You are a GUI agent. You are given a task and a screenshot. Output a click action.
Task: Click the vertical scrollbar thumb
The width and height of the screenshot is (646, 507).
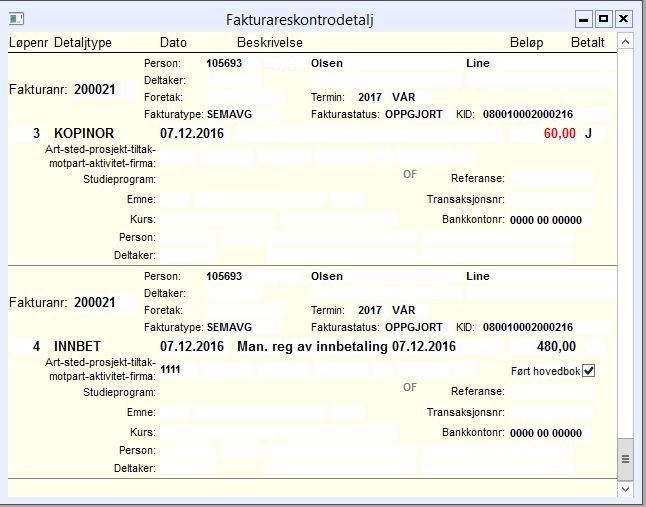(625, 459)
